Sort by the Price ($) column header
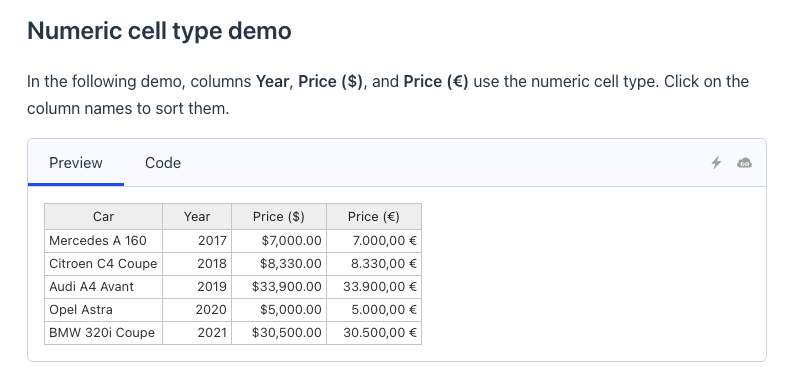The height and width of the screenshot is (378, 787). point(279,217)
